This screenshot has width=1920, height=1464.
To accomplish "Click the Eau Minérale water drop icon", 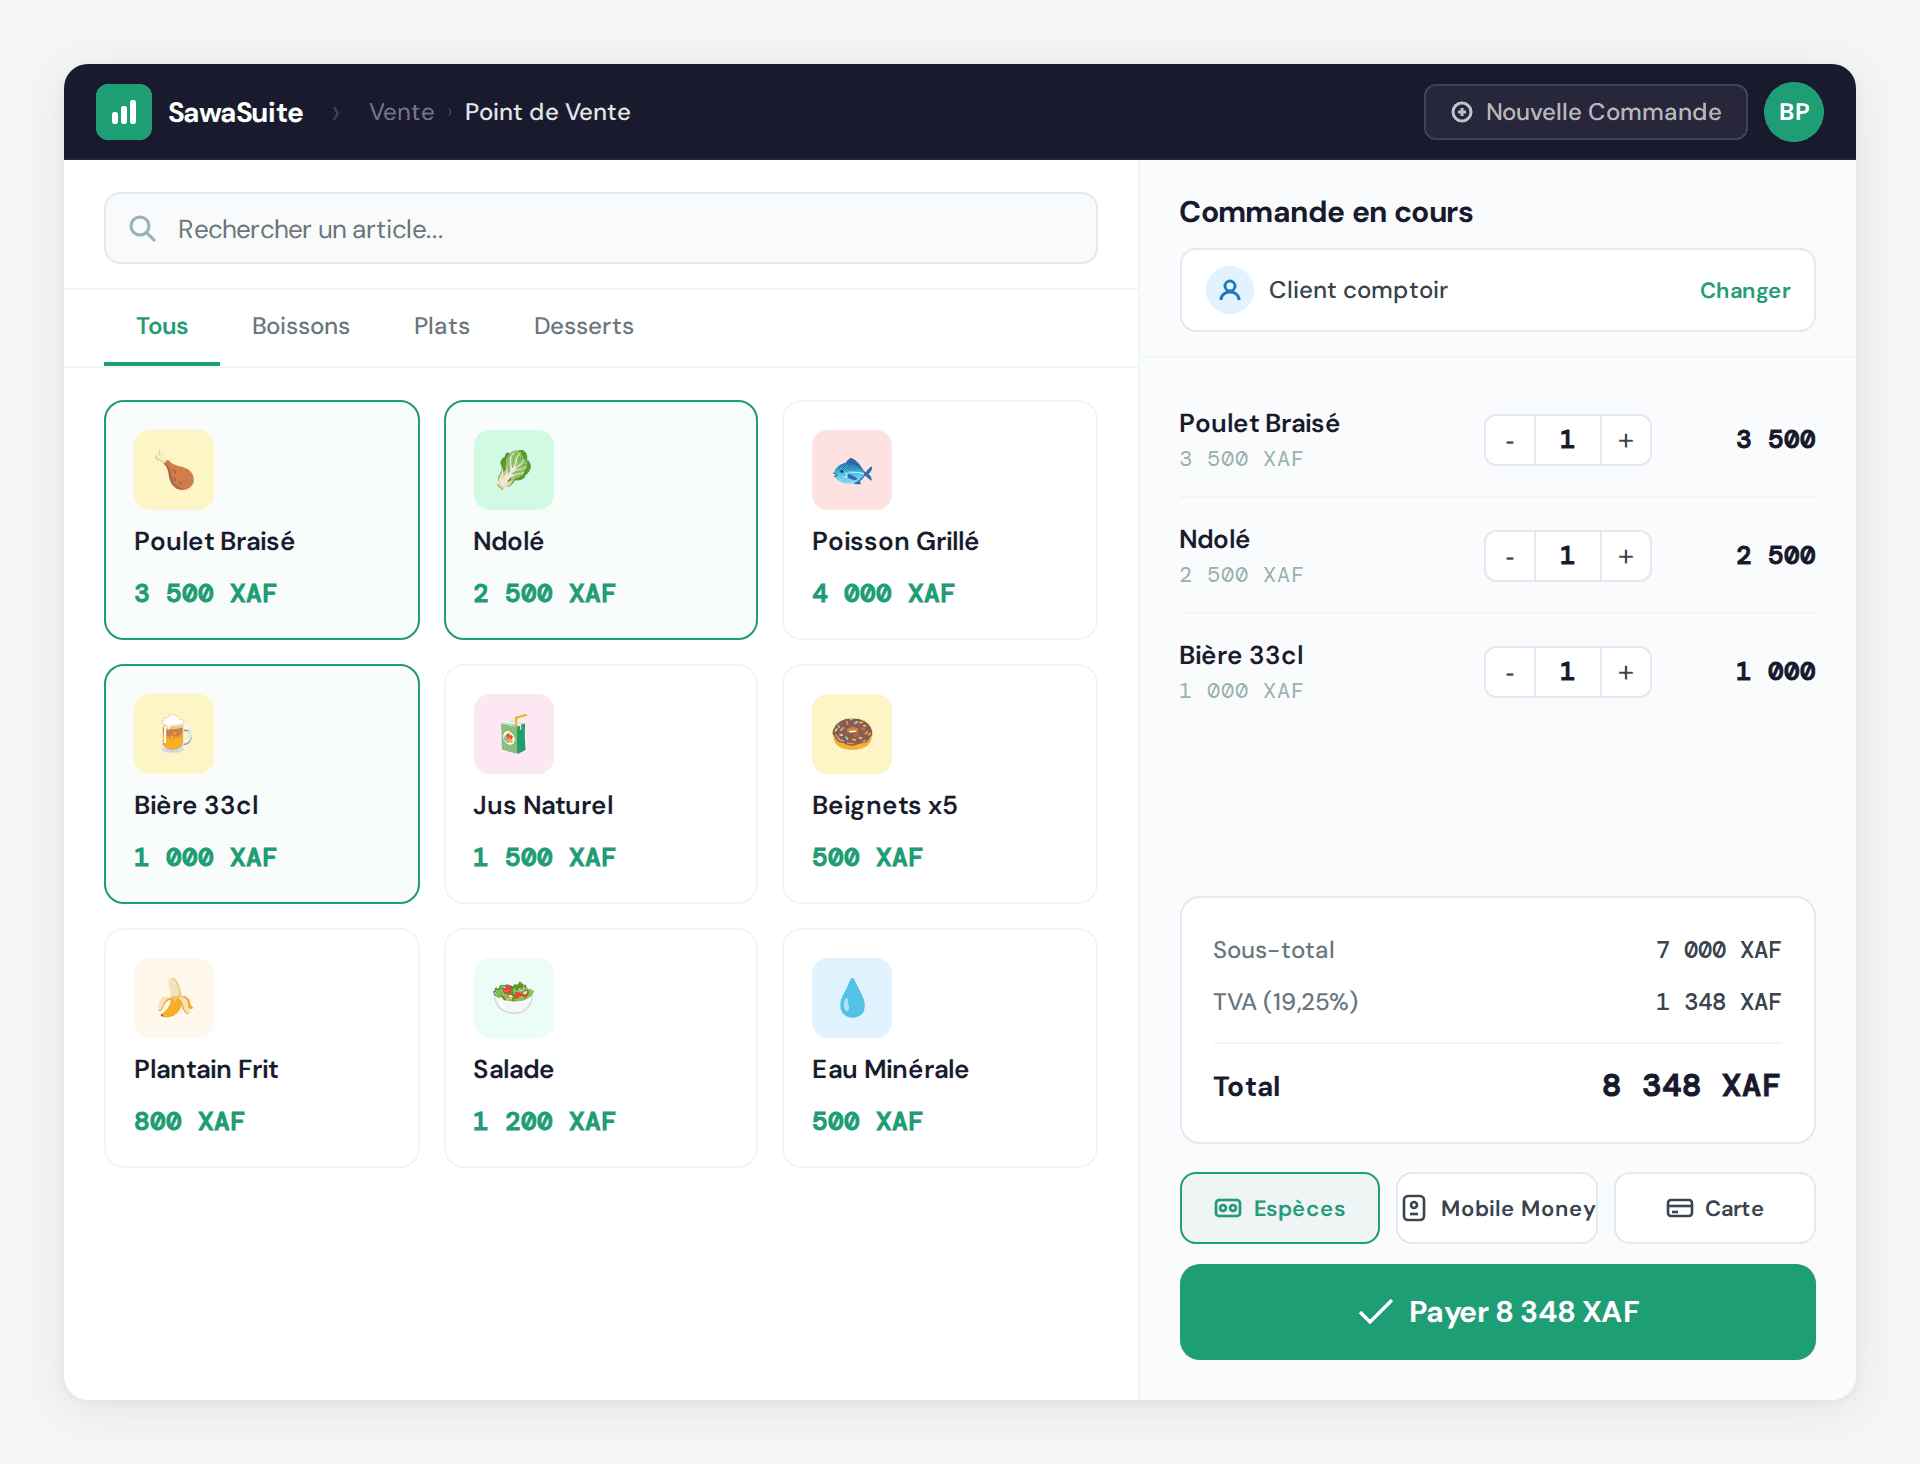I will 852,998.
